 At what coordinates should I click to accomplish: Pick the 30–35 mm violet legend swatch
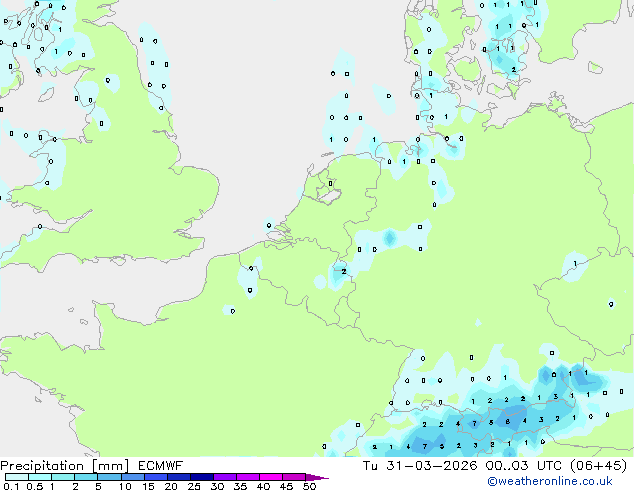[225, 477]
